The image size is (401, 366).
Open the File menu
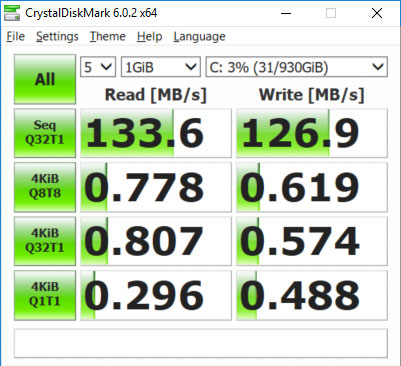[x=16, y=36]
